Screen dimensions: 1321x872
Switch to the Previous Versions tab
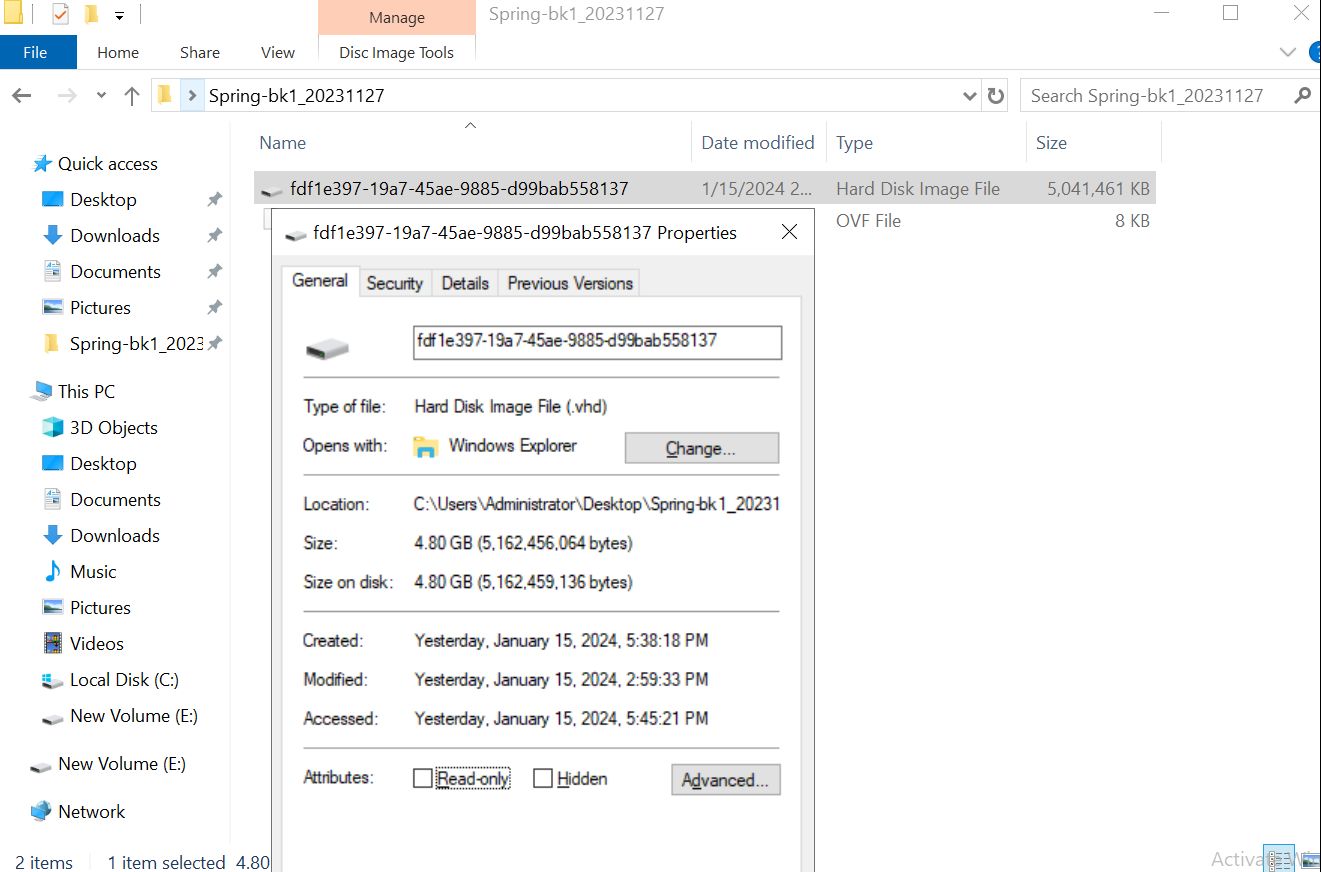pyautogui.click(x=570, y=283)
